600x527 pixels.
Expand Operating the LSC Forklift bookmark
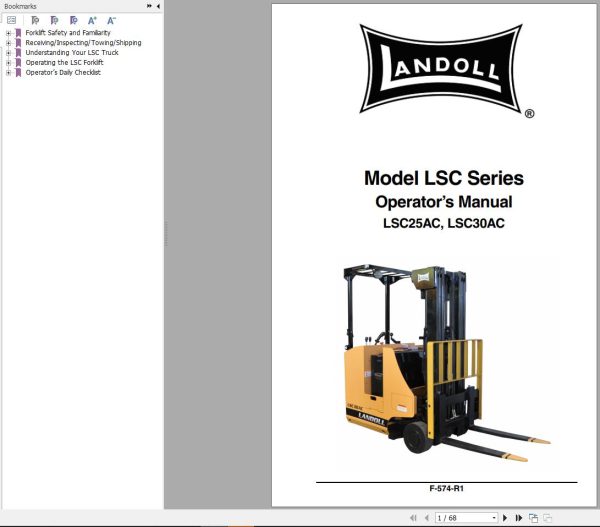8,63
